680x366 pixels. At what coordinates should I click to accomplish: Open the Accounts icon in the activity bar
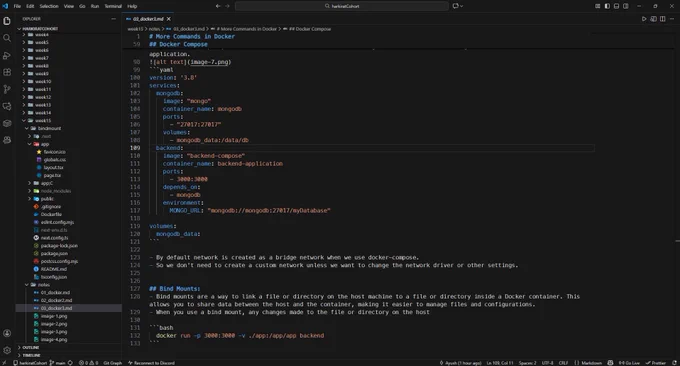(x=7, y=333)
